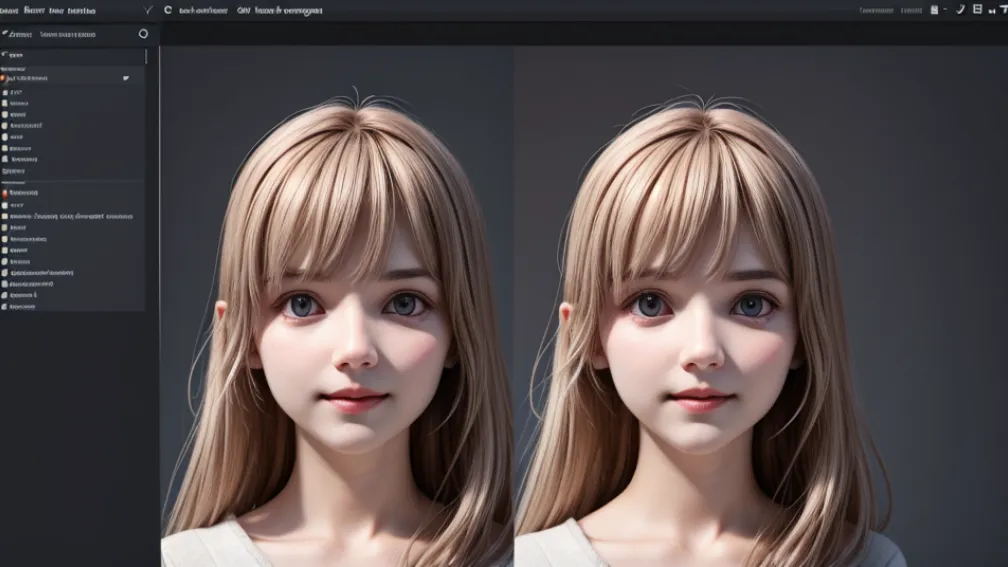Screen dimensions: 1008x567
Task: Click the split-square layout icon at top right
Action: click(x=977, y=9)
